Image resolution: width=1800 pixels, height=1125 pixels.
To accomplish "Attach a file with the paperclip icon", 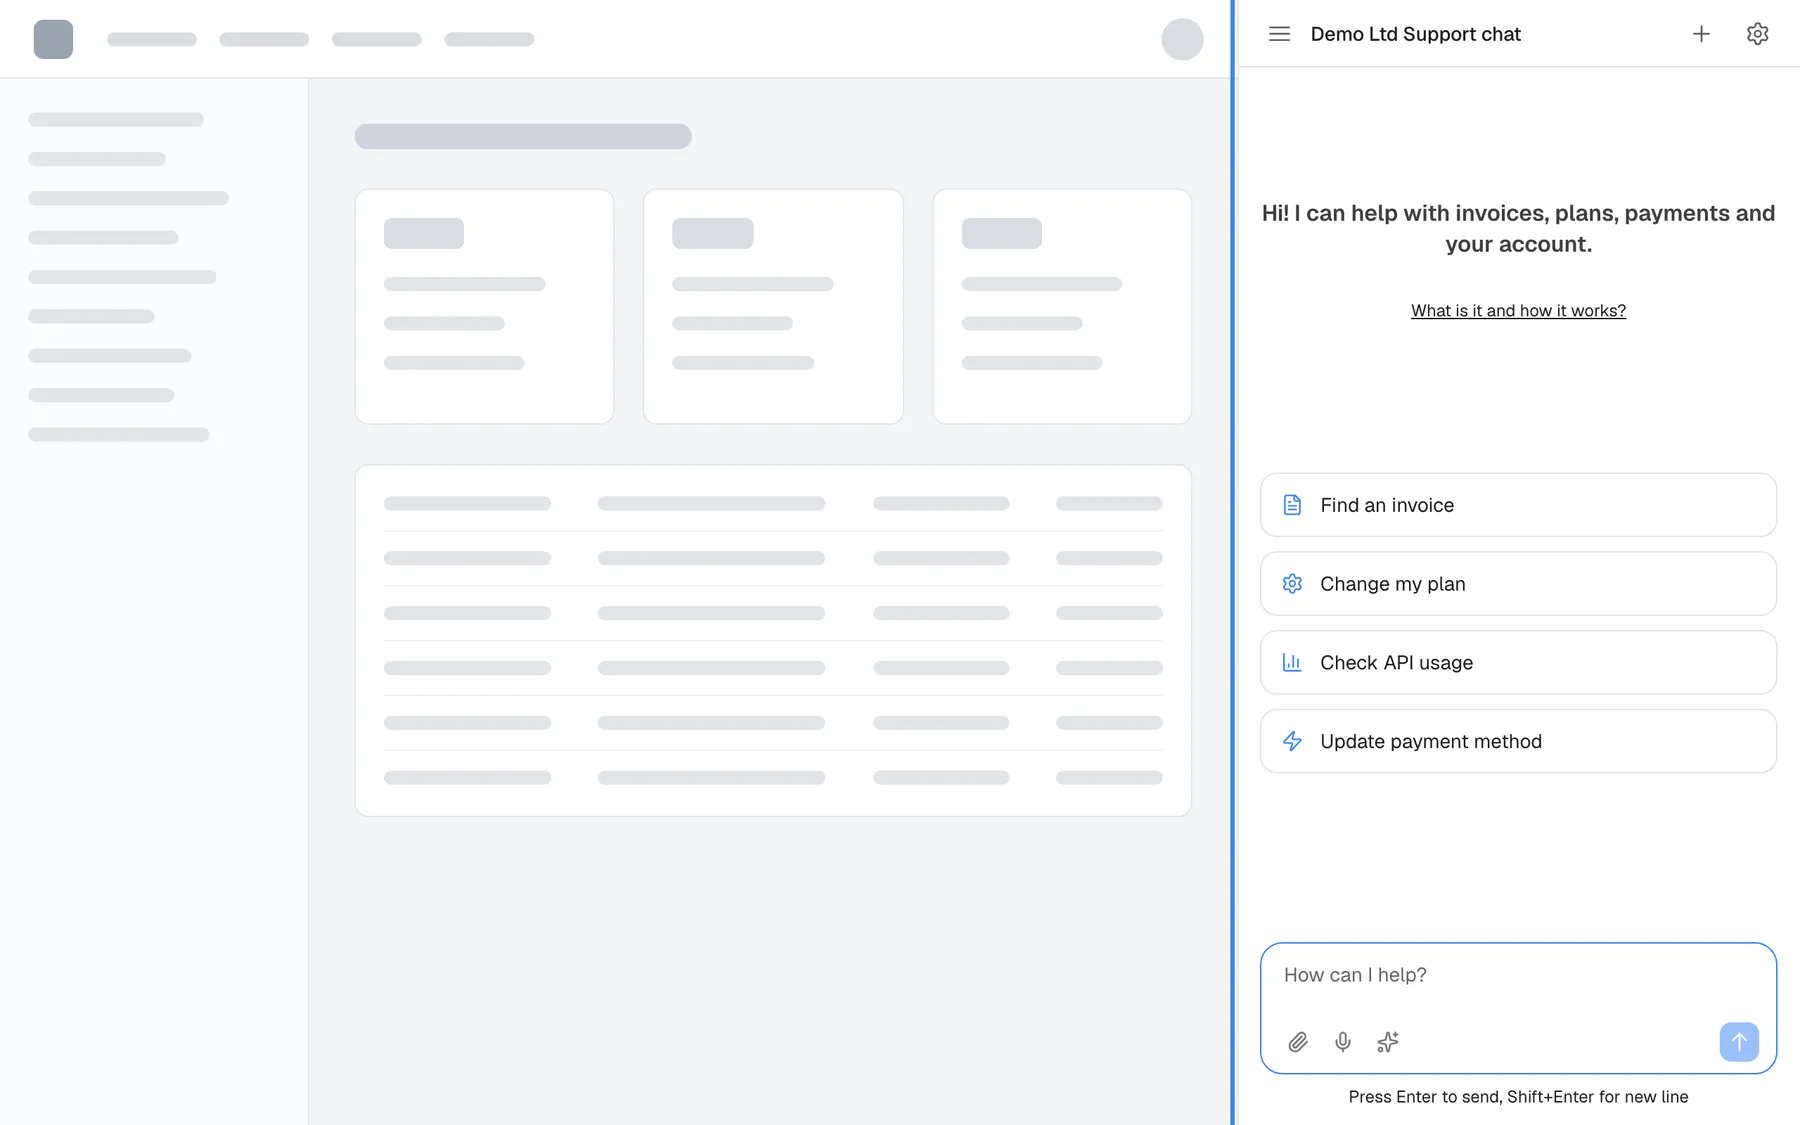I will tap(1298, 1042).
